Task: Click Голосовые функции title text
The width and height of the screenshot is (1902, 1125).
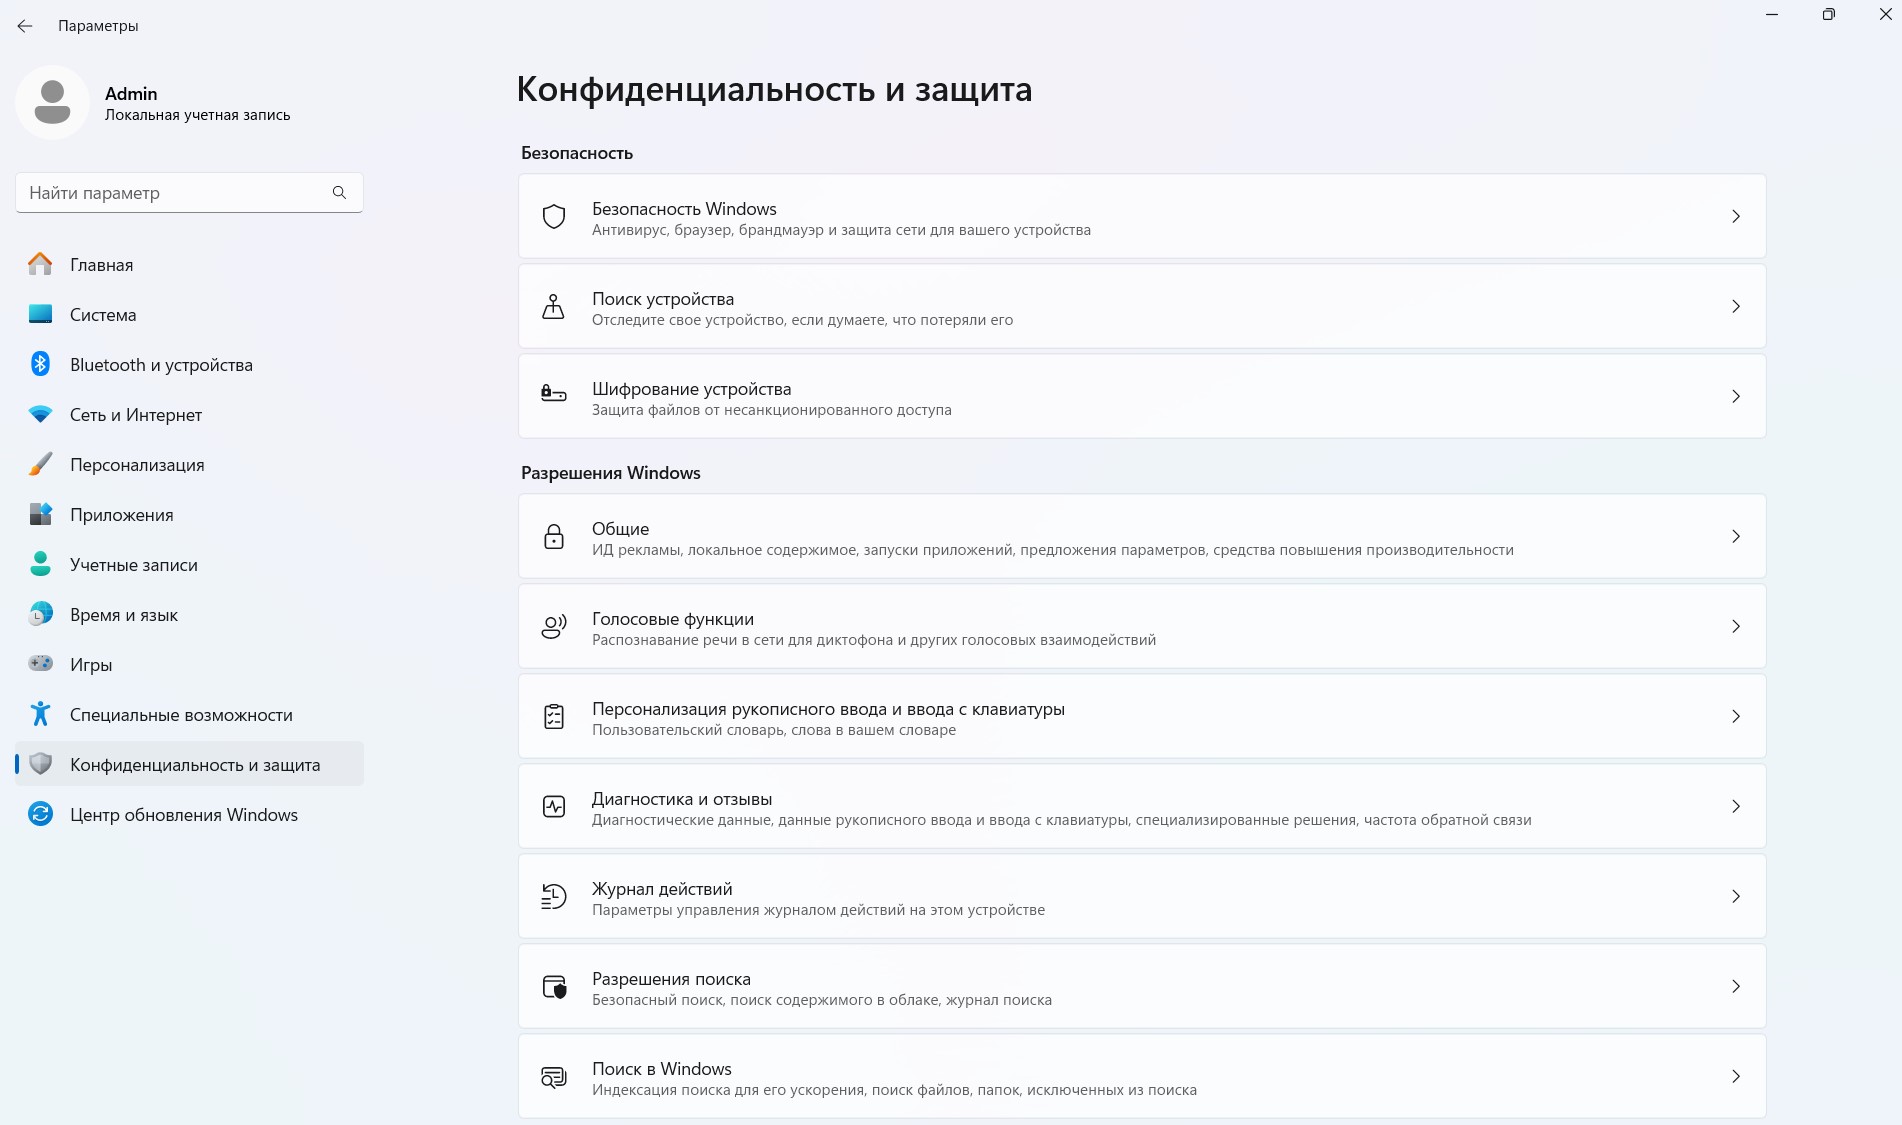Action: coord(673,619)
